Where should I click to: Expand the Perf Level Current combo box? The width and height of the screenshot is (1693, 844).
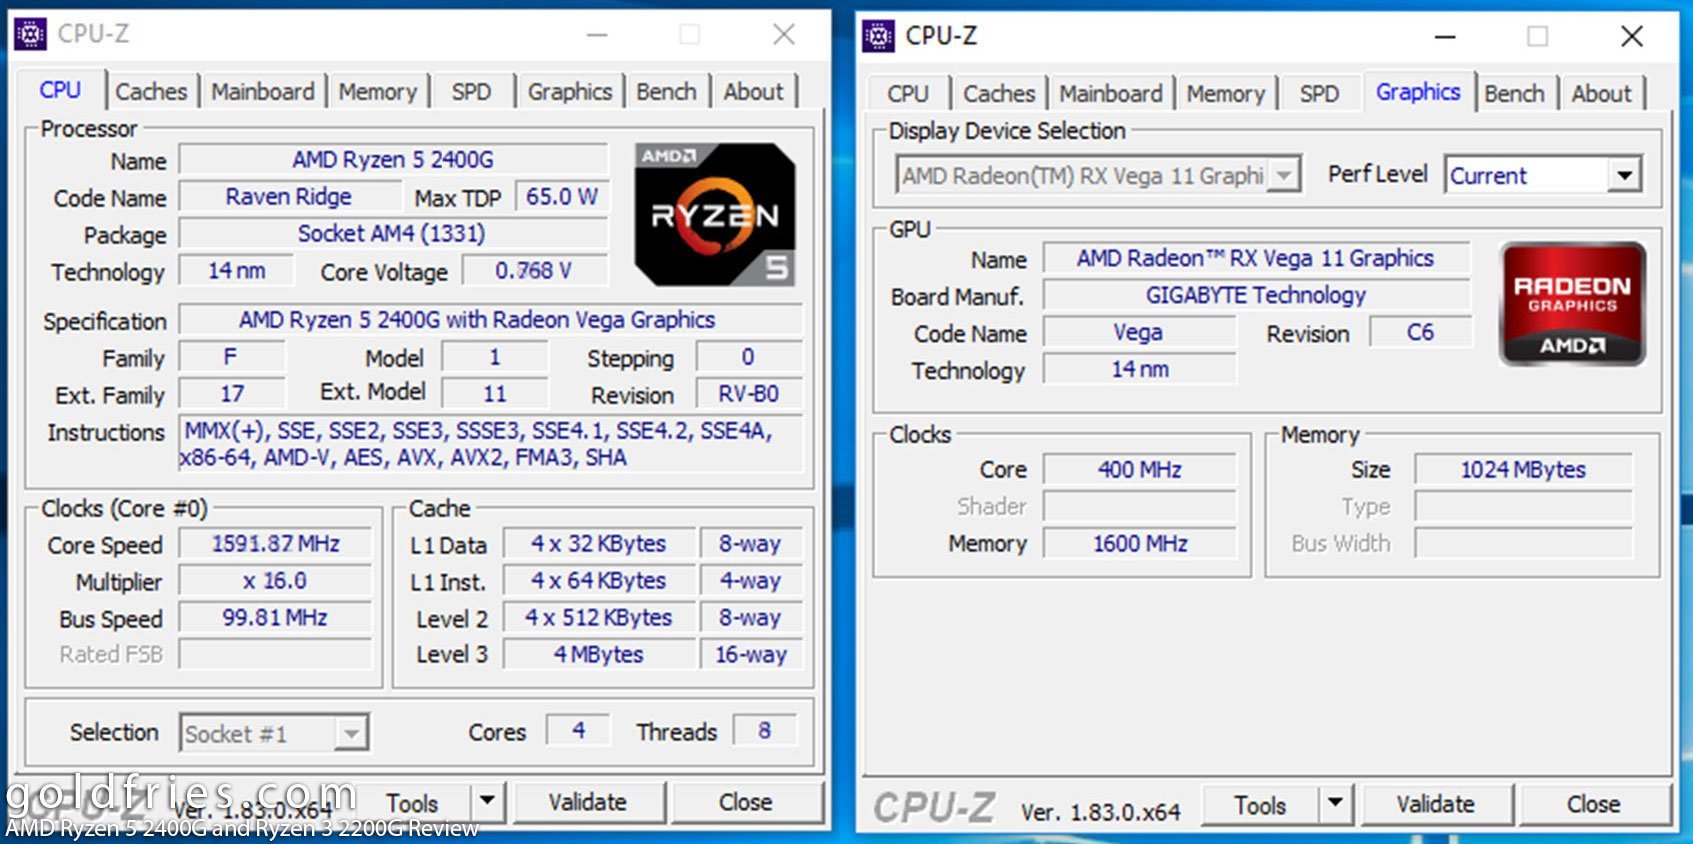tap(1625, 176)
